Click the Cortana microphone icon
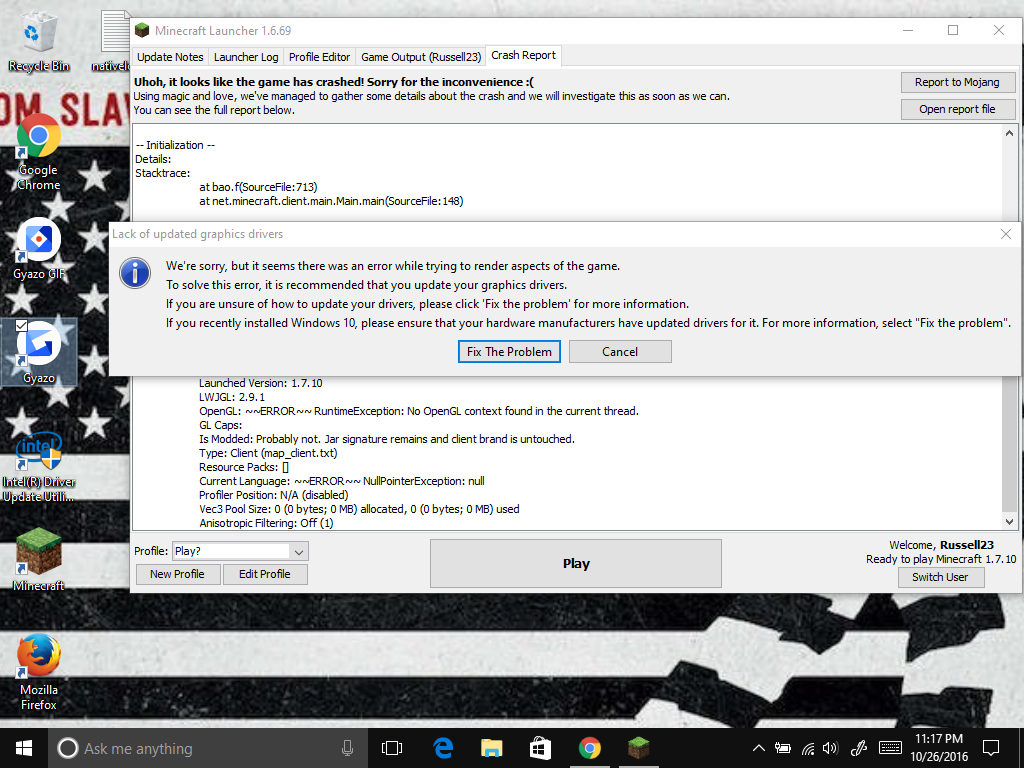Image resolution: width=1024 pixels, height=768 pixels. (x=347, y=748)
